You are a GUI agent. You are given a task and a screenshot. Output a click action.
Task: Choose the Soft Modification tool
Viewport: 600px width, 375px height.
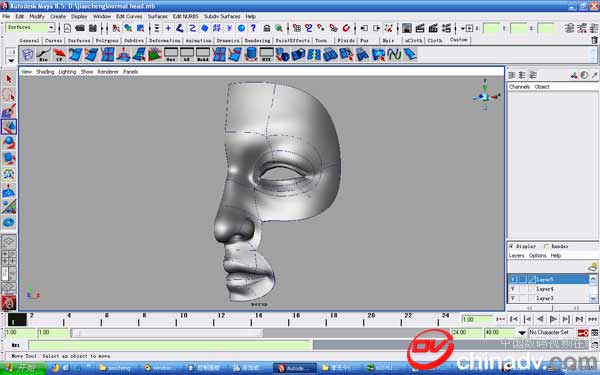click(9, 190)
